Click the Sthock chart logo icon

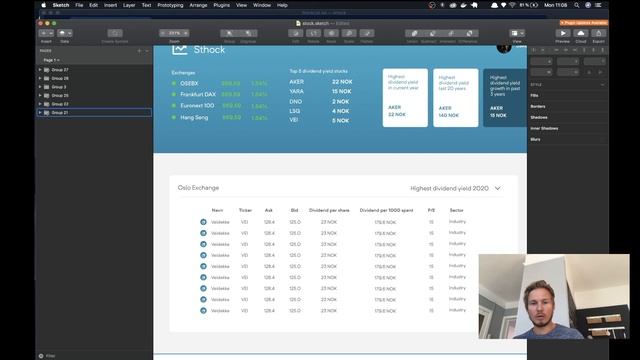point(180,50)
